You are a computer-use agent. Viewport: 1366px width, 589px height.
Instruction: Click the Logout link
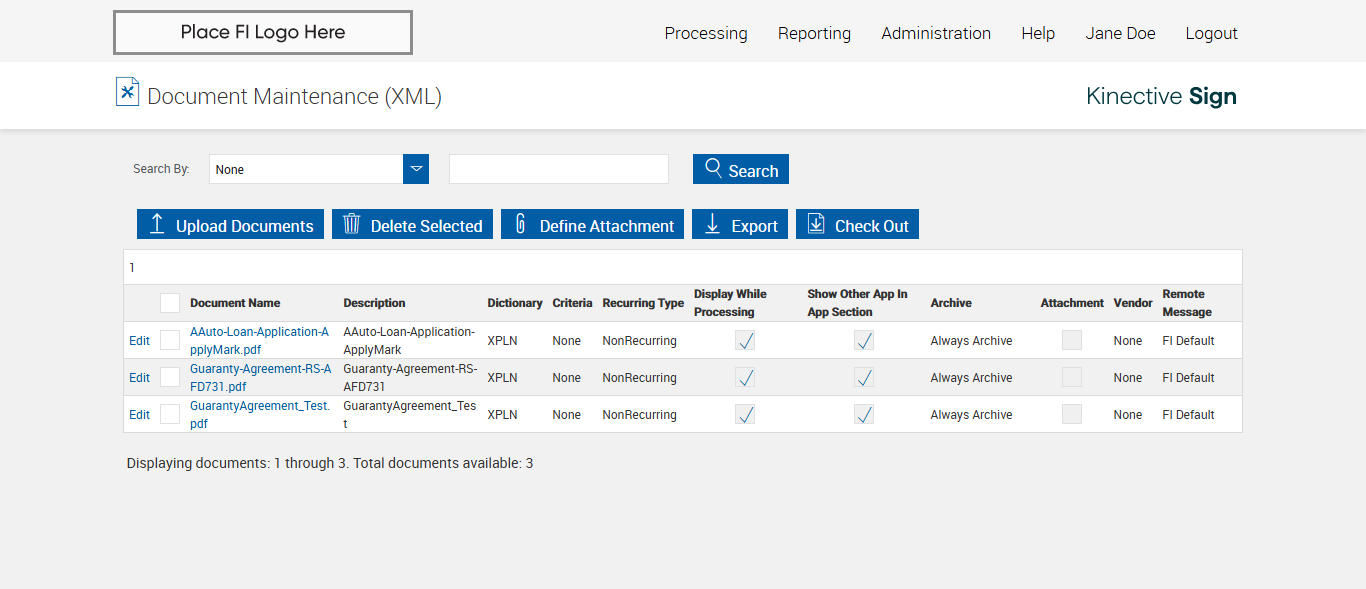tap(1211, 33)
